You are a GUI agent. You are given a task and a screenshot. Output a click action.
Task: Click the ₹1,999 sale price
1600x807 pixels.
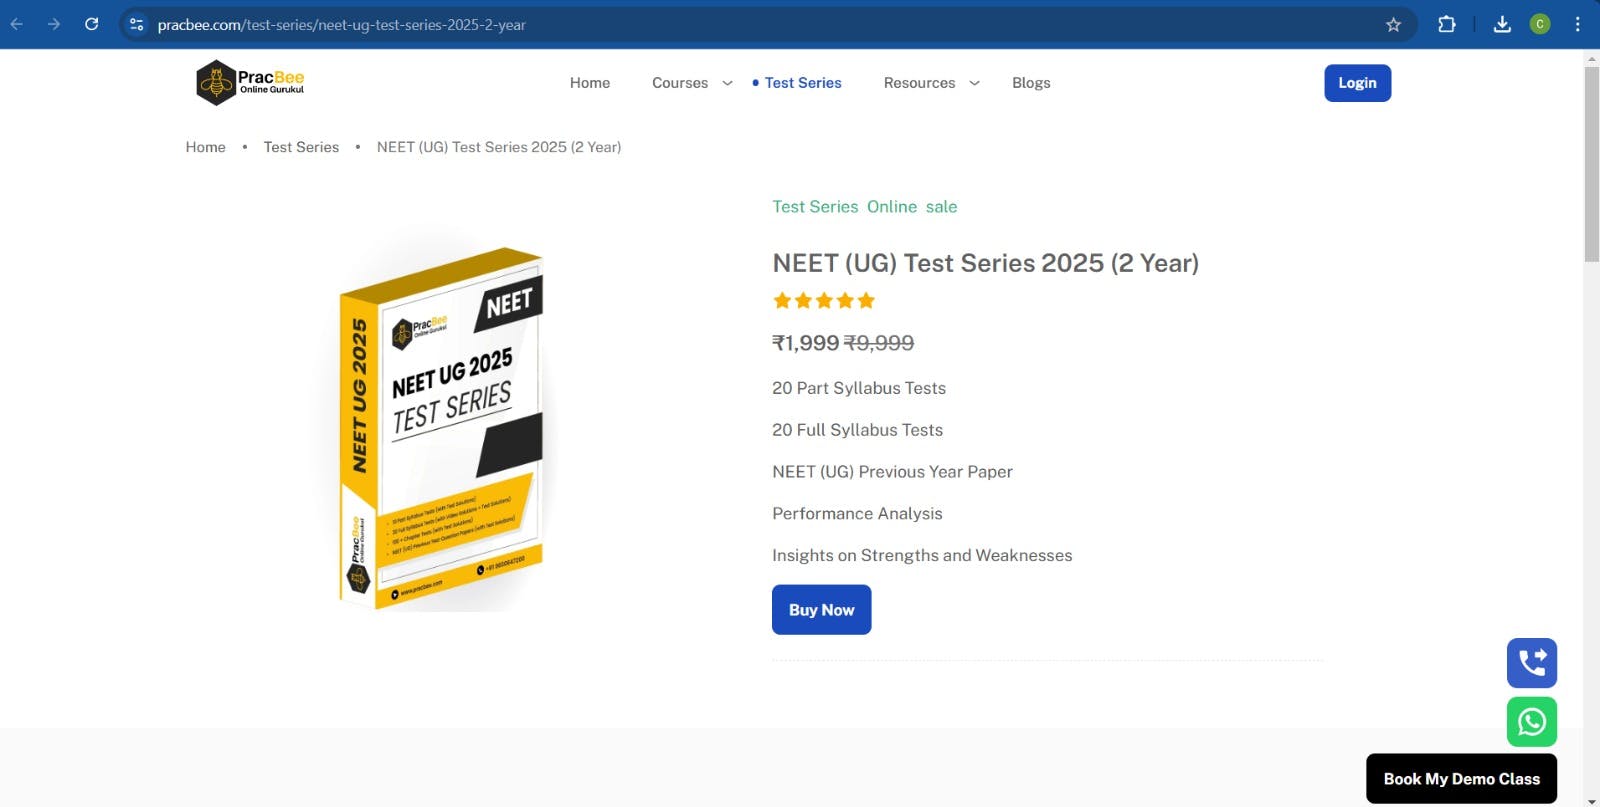806,343
